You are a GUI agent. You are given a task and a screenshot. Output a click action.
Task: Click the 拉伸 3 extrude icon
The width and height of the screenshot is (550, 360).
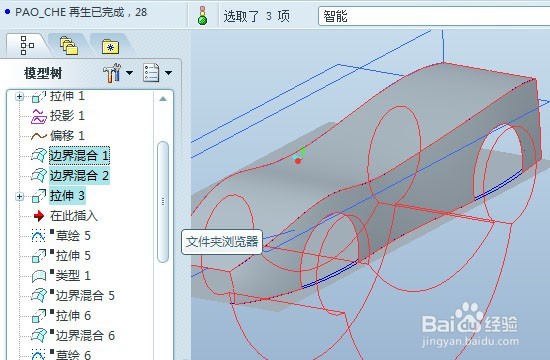pyautogui.click(x=39, y=196)
